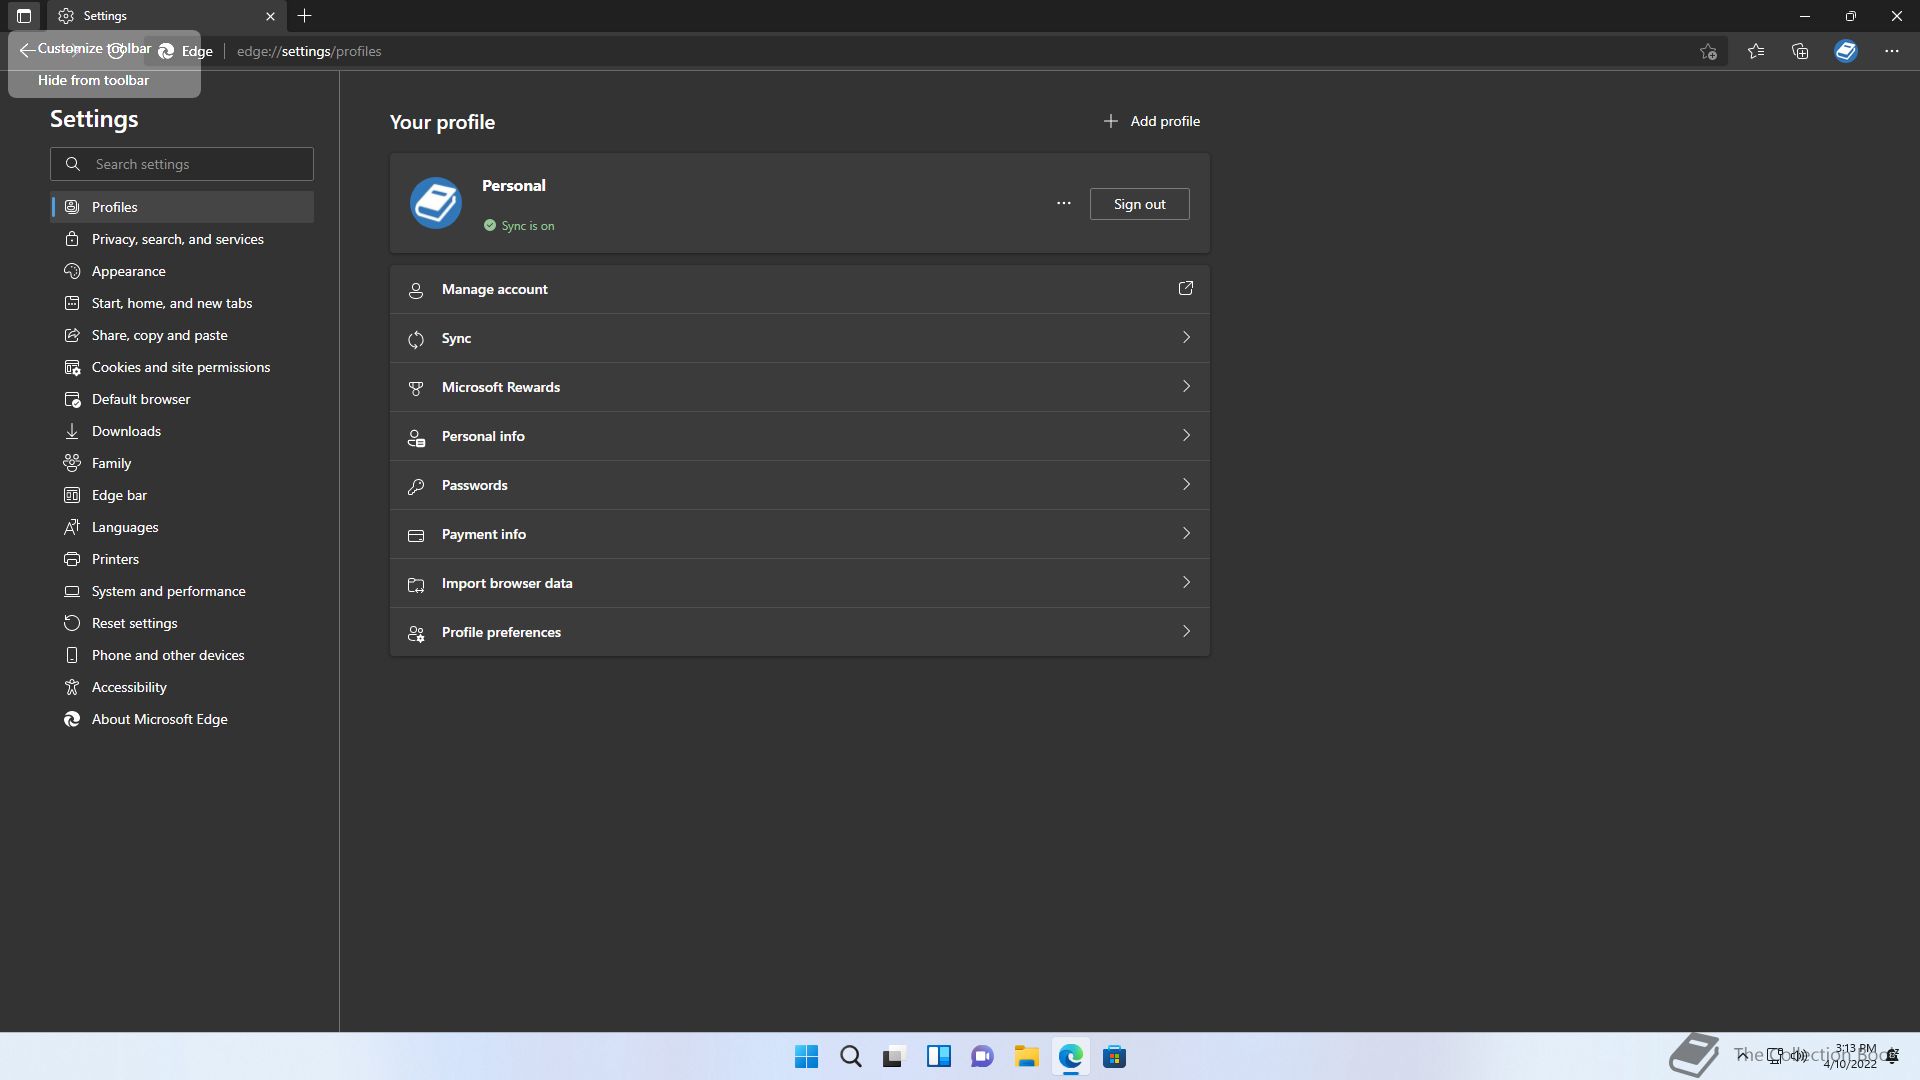1920x1080 pixels.
Task: Click About Microsoft Edge logo icon
Action: tap(72, 719)
